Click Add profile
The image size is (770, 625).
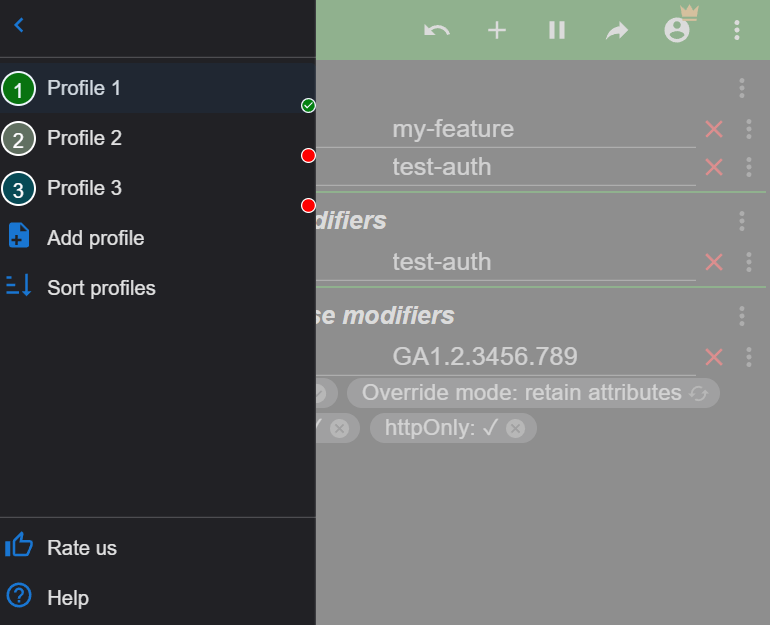95,238
